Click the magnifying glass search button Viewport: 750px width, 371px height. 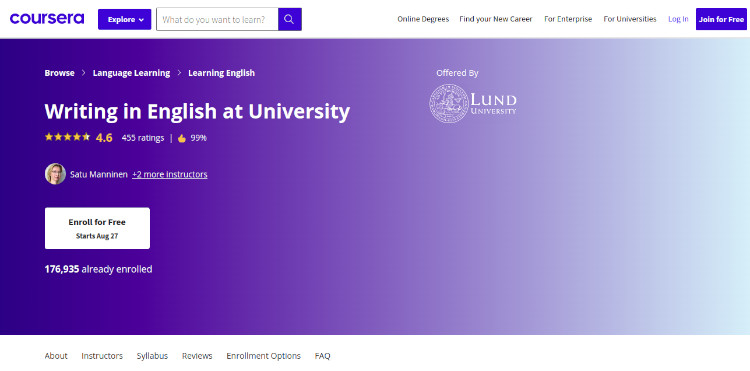[289, 20]
